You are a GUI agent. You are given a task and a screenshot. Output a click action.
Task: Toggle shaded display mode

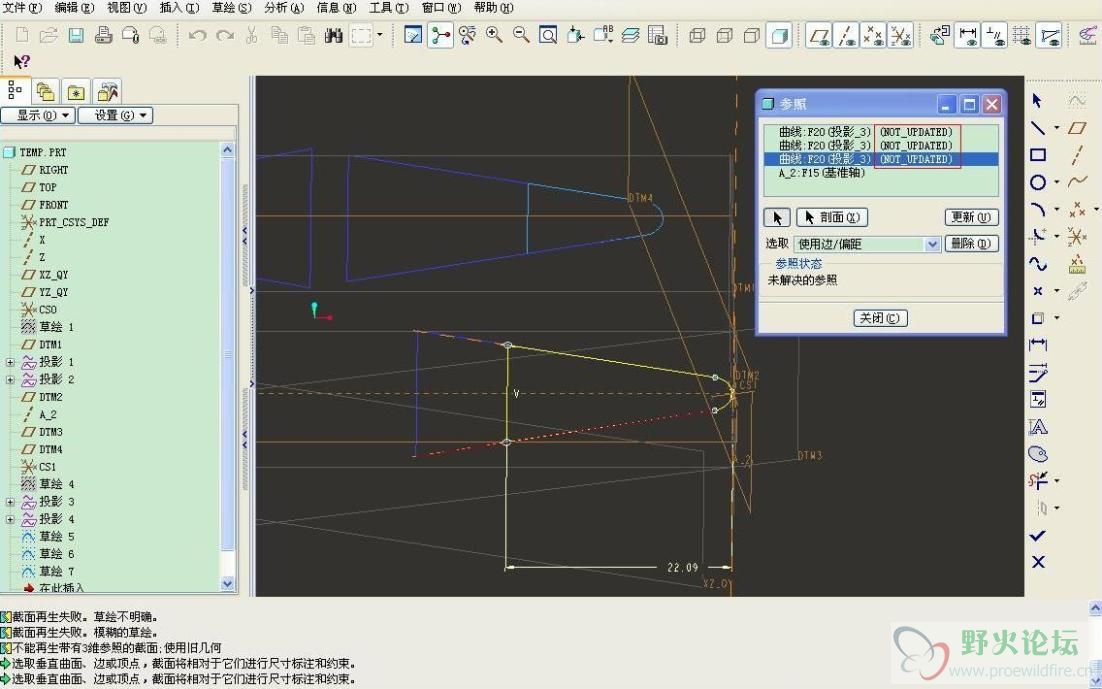click(779, 35)
